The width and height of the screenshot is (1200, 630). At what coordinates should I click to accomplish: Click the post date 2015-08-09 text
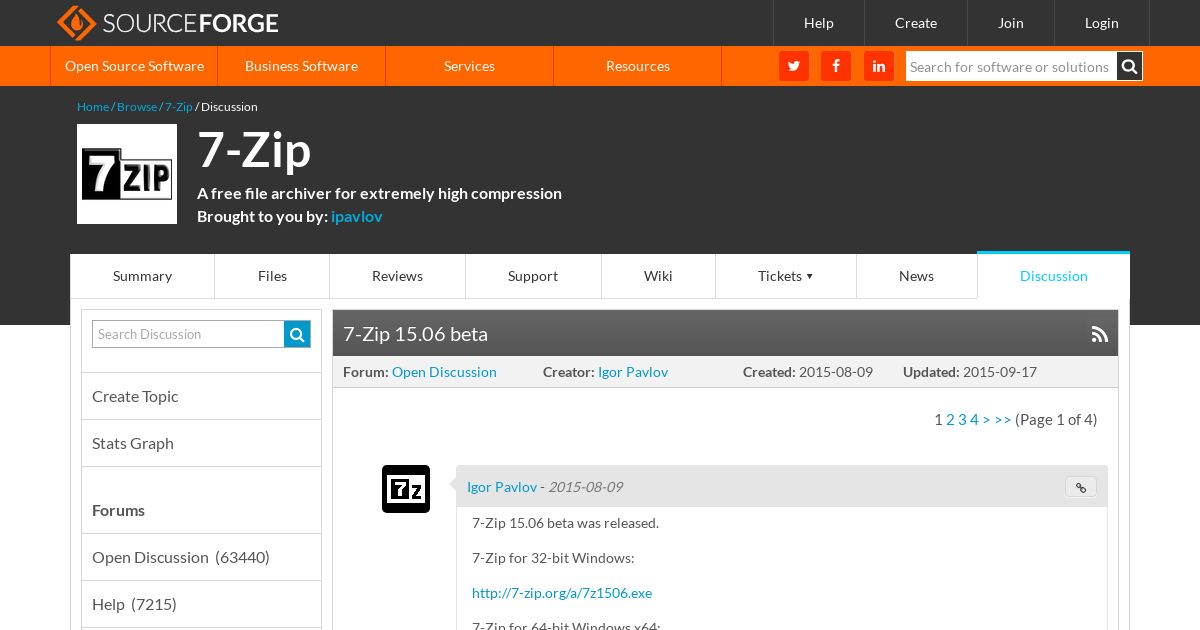[585, 487]
